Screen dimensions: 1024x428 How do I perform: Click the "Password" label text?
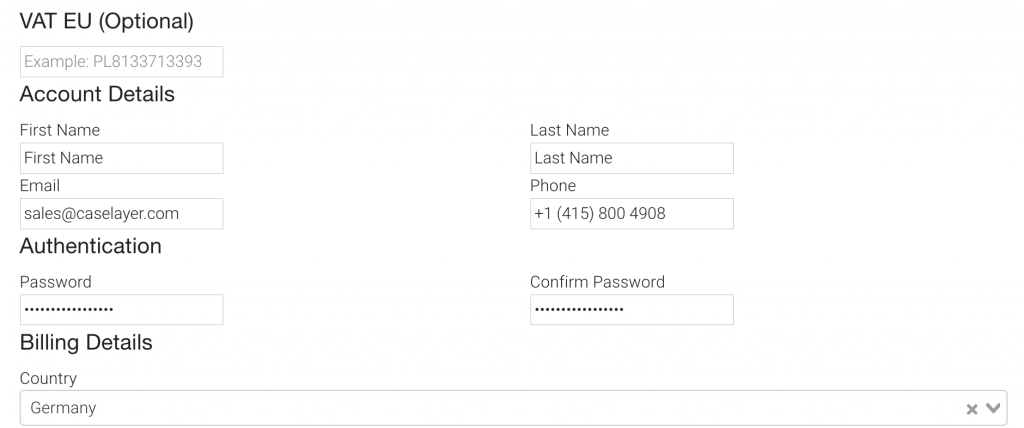pyautogui.click(x=56, y=282)
